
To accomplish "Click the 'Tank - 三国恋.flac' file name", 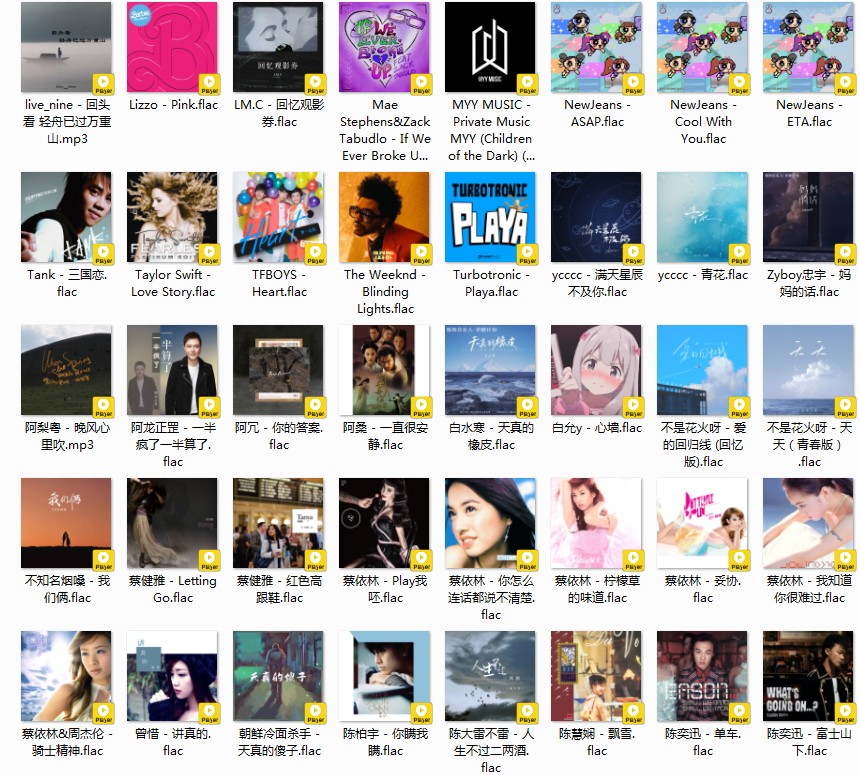I will pos(67,283).
